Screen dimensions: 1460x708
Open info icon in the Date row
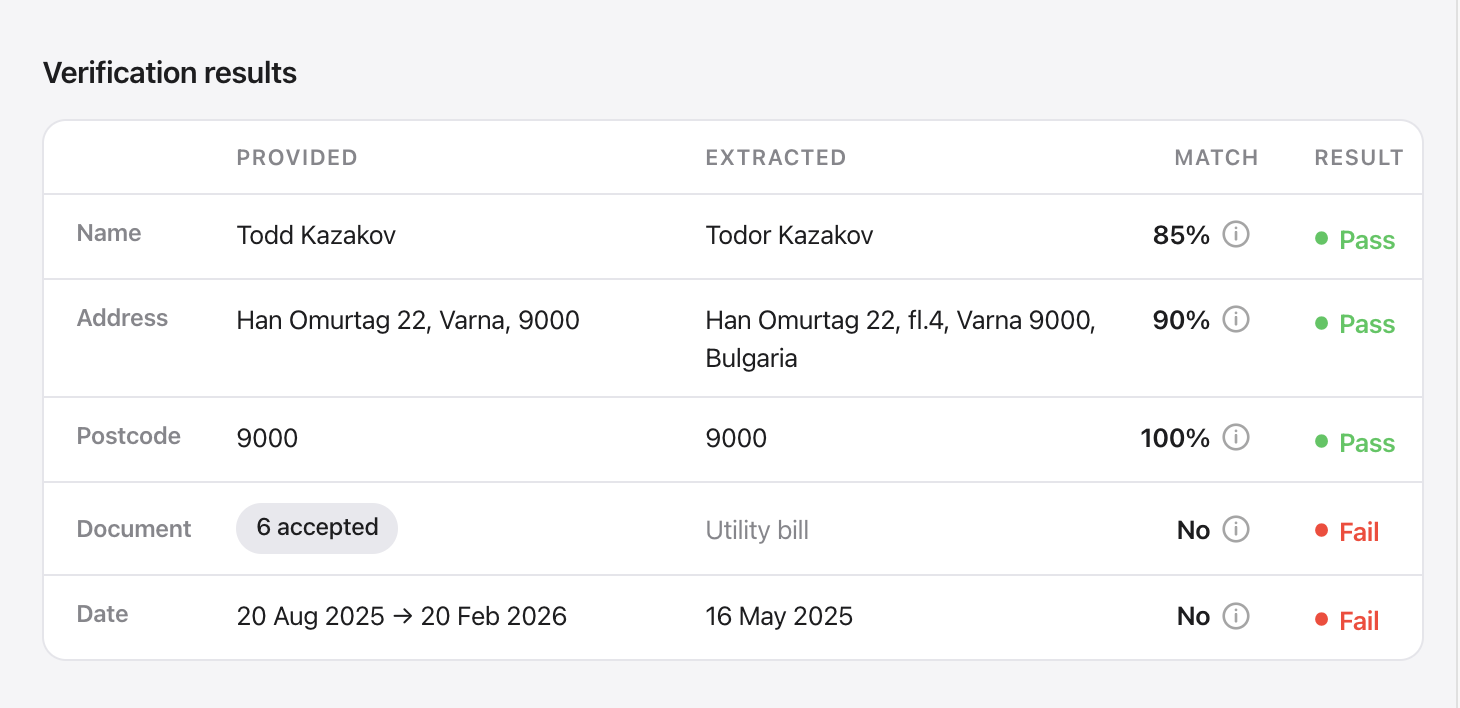pos(1236,616)
